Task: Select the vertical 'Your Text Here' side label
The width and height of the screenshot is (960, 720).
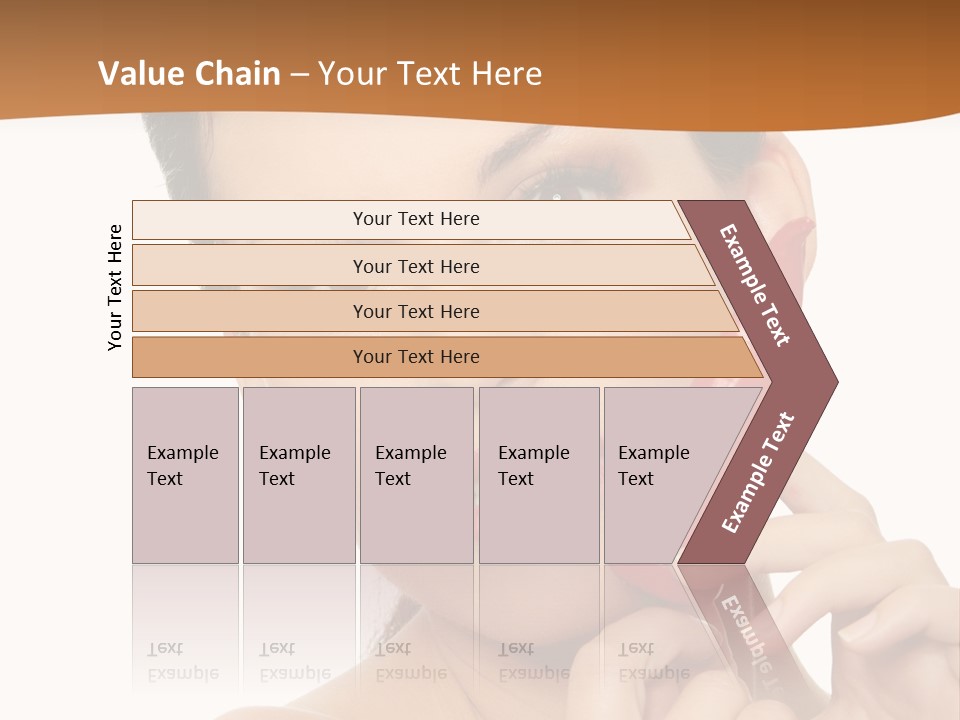Action: pos(114,287)
